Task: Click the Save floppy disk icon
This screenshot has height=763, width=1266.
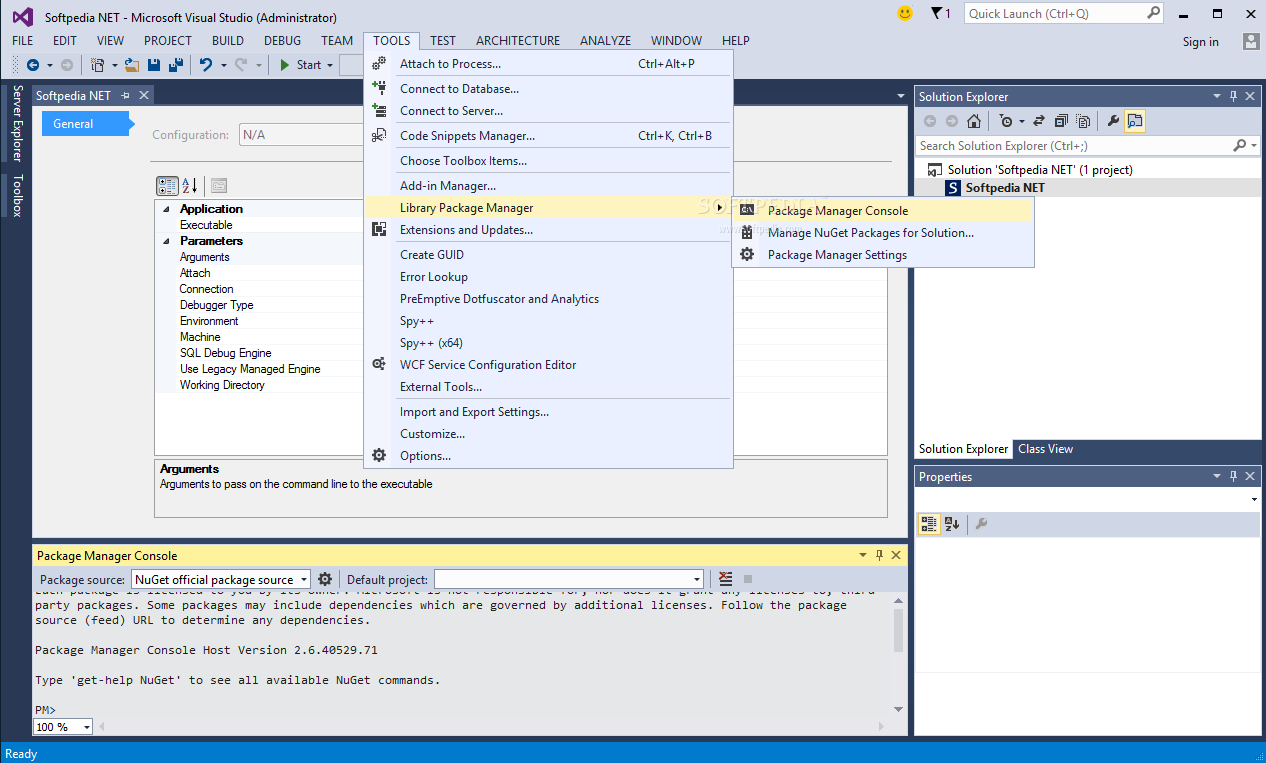Action: pyautogui.click(x=154, y=65)
